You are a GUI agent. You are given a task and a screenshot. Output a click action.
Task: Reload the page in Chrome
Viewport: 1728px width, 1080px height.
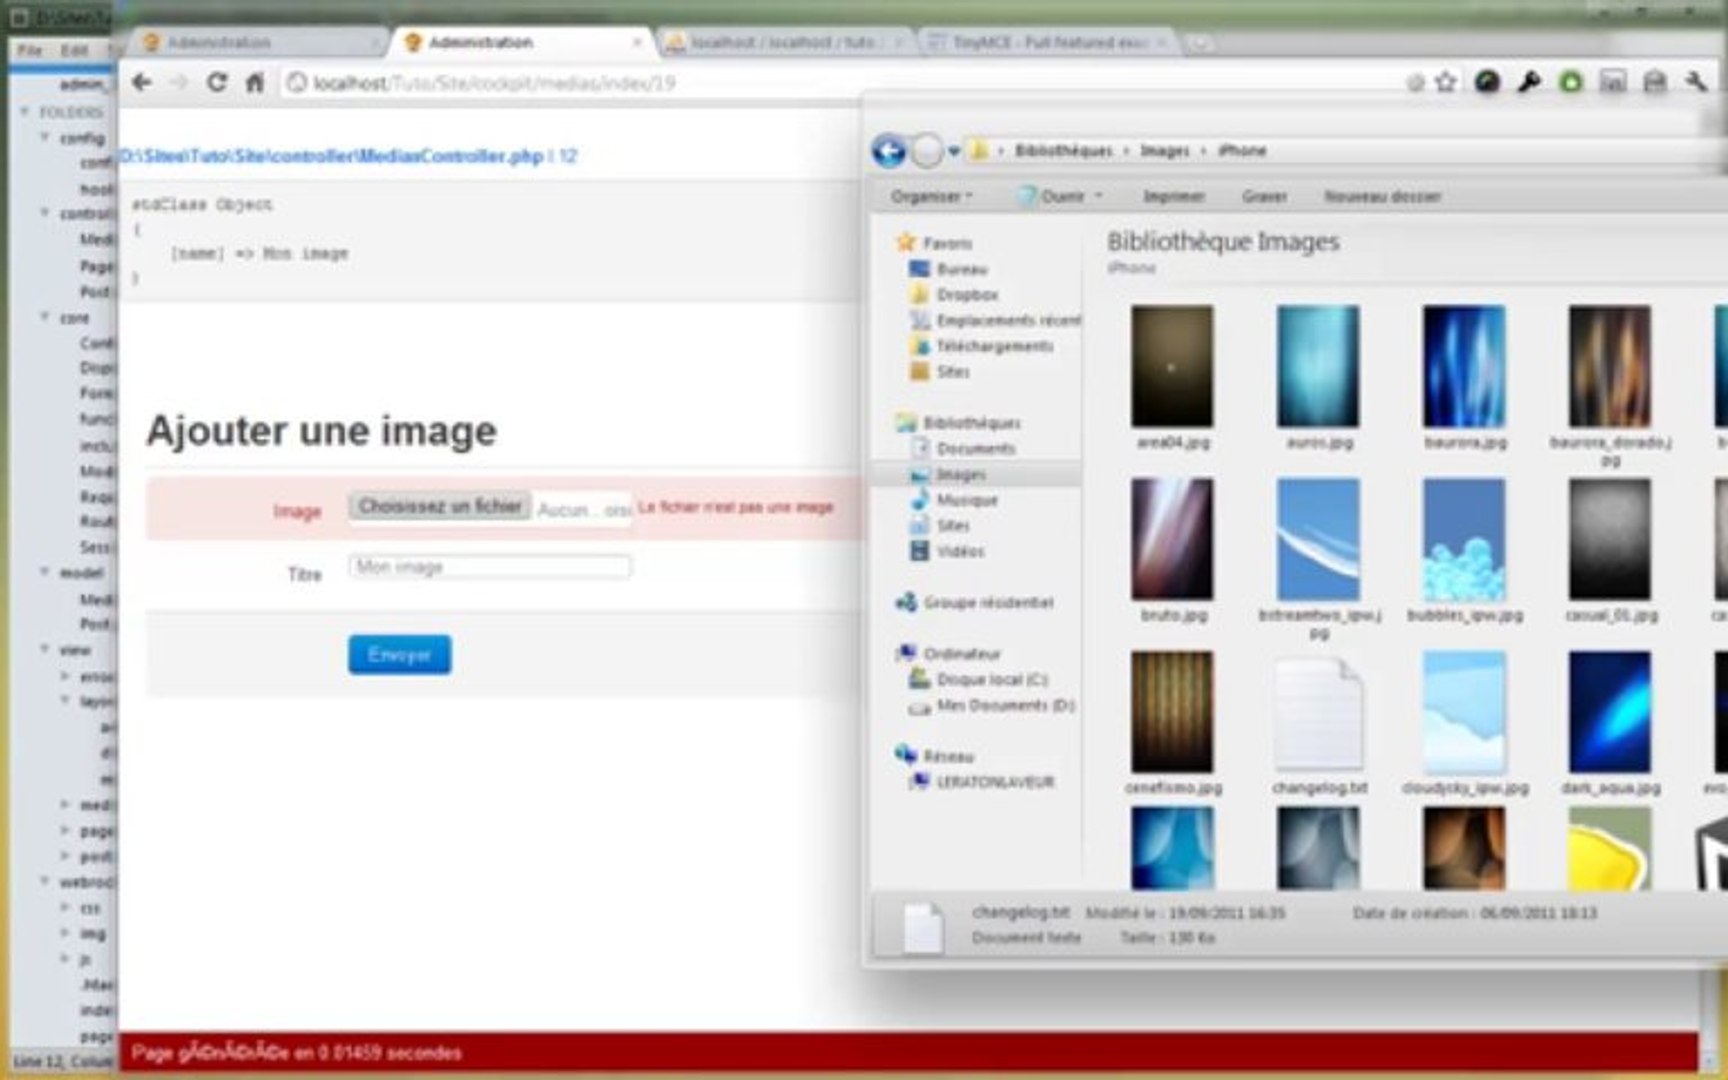(218, 83)
